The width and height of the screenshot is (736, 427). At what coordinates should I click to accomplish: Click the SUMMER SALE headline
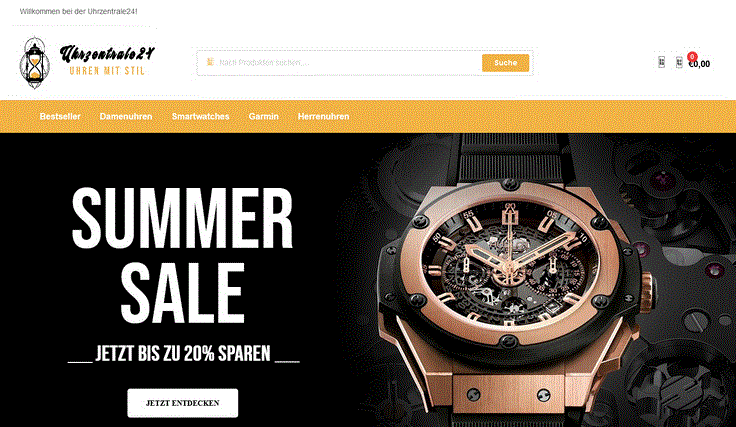point(183,255)
